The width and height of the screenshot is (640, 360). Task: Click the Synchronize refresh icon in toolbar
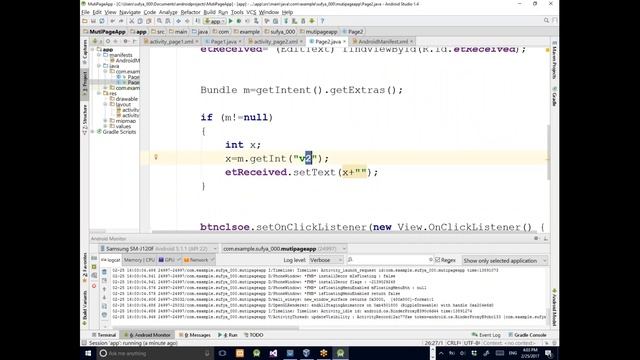pyautogui.click(x=102, y=21)
